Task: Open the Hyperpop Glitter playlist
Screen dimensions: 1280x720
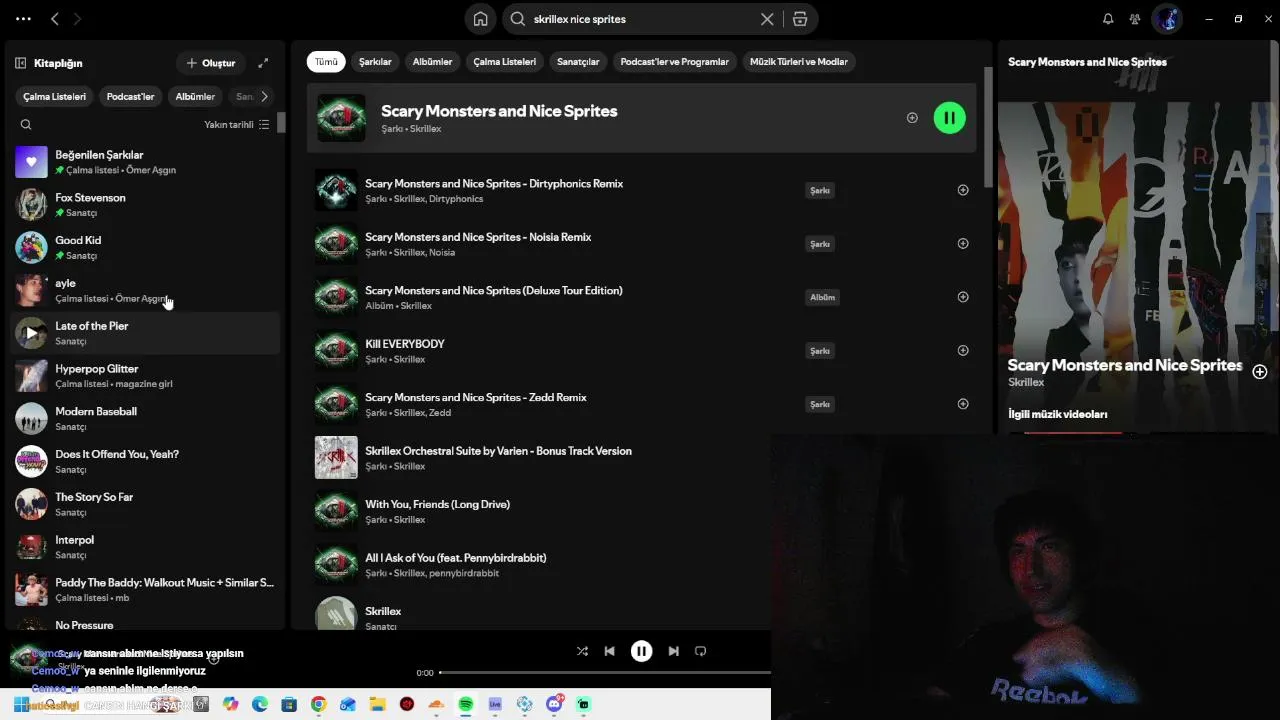Action: (x=146, y=376)
